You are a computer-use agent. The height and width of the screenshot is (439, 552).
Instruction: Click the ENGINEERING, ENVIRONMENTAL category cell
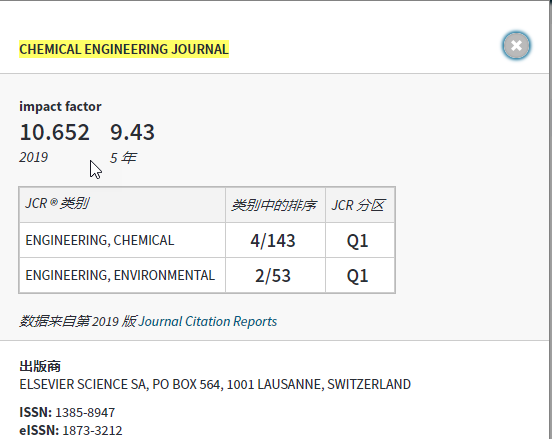(122, 275)
